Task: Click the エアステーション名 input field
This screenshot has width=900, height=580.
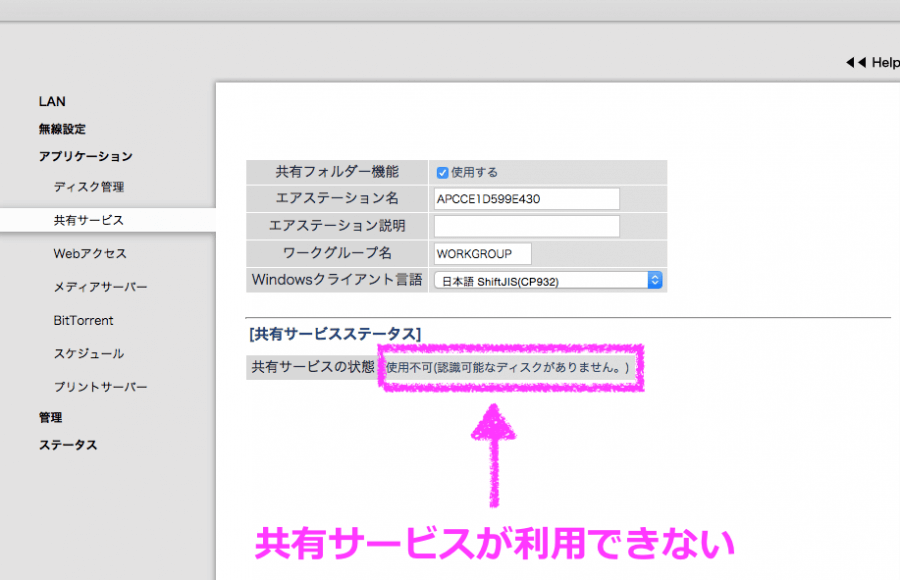Action: [526, 199]
